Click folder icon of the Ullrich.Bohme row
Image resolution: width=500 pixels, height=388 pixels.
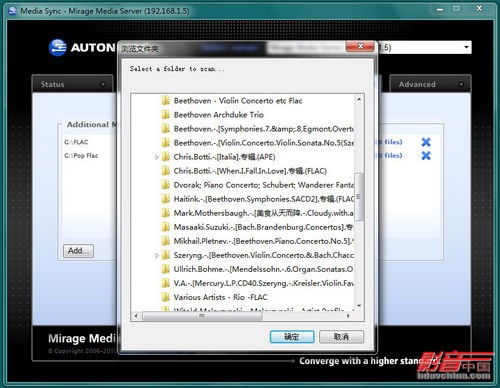(166, 269)
